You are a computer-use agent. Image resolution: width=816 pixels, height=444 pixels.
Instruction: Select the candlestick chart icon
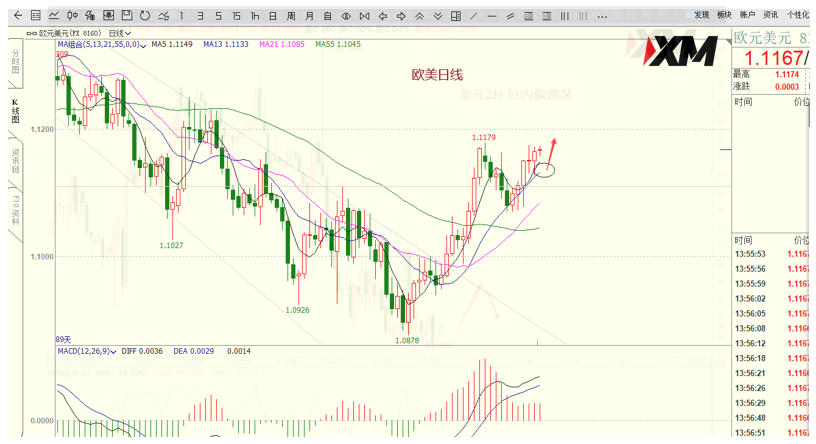coord(72,16)
